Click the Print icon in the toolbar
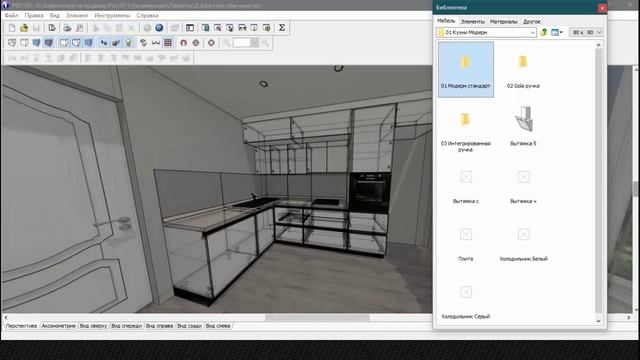 coord(67,28)
